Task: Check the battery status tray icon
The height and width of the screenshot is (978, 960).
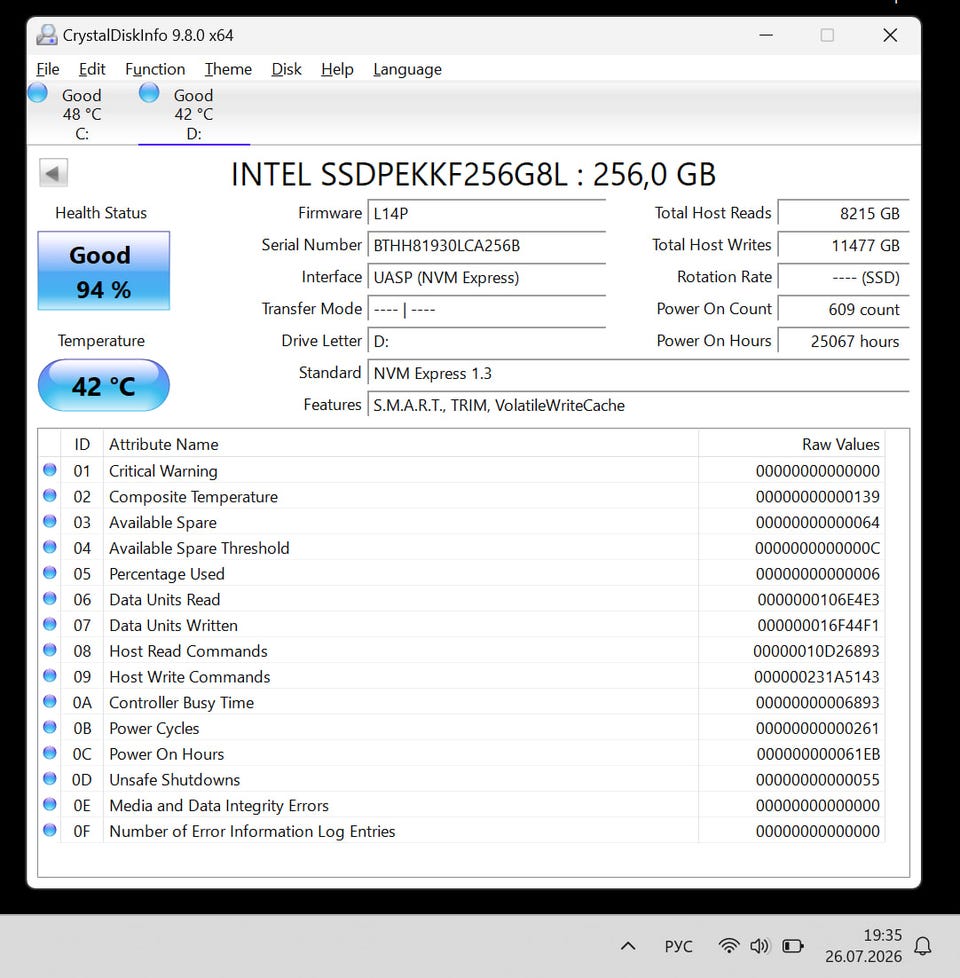Action: [x=793, y=946]
